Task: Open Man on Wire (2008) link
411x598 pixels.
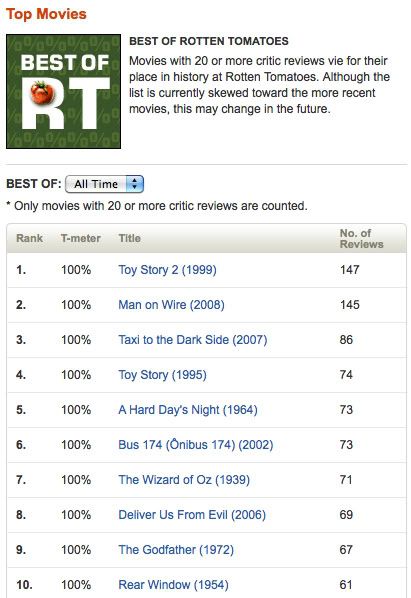Action: (171, 305)
